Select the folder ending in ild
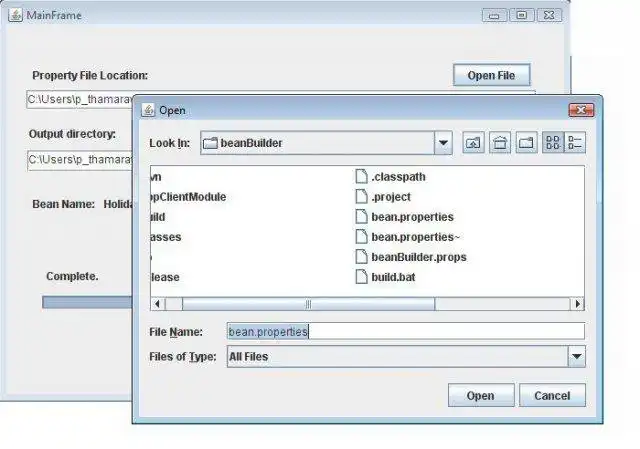 tap(158, 217)
